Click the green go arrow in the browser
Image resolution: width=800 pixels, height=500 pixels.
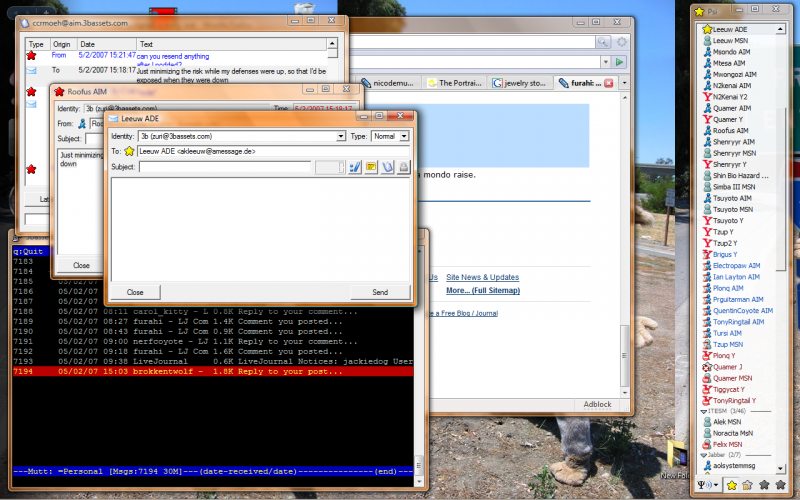pyautogui.click(x=620, y=61)
